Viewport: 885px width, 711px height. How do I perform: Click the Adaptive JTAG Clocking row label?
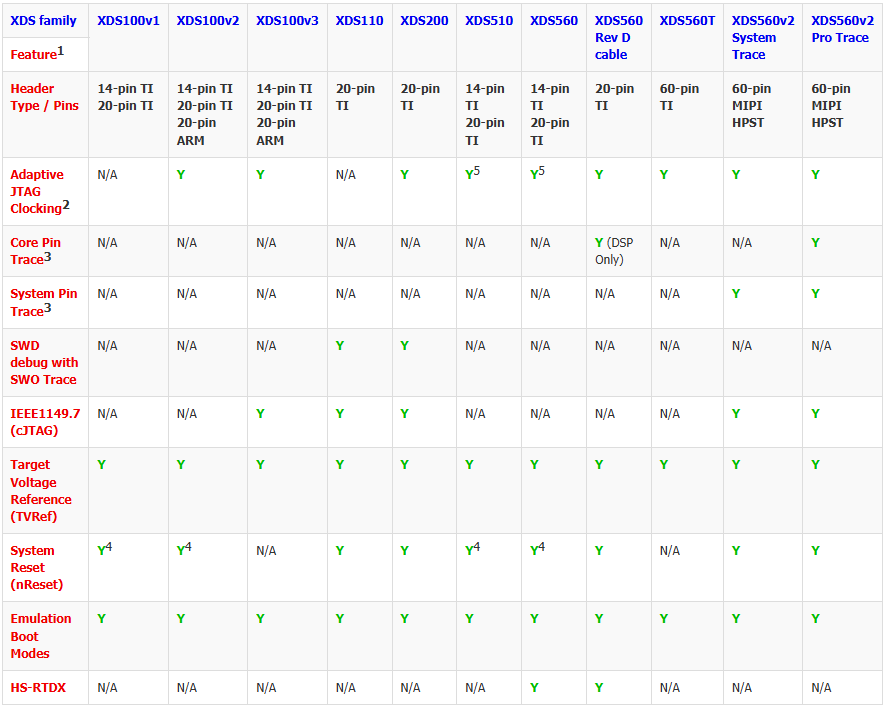click(x=40, y=191)
